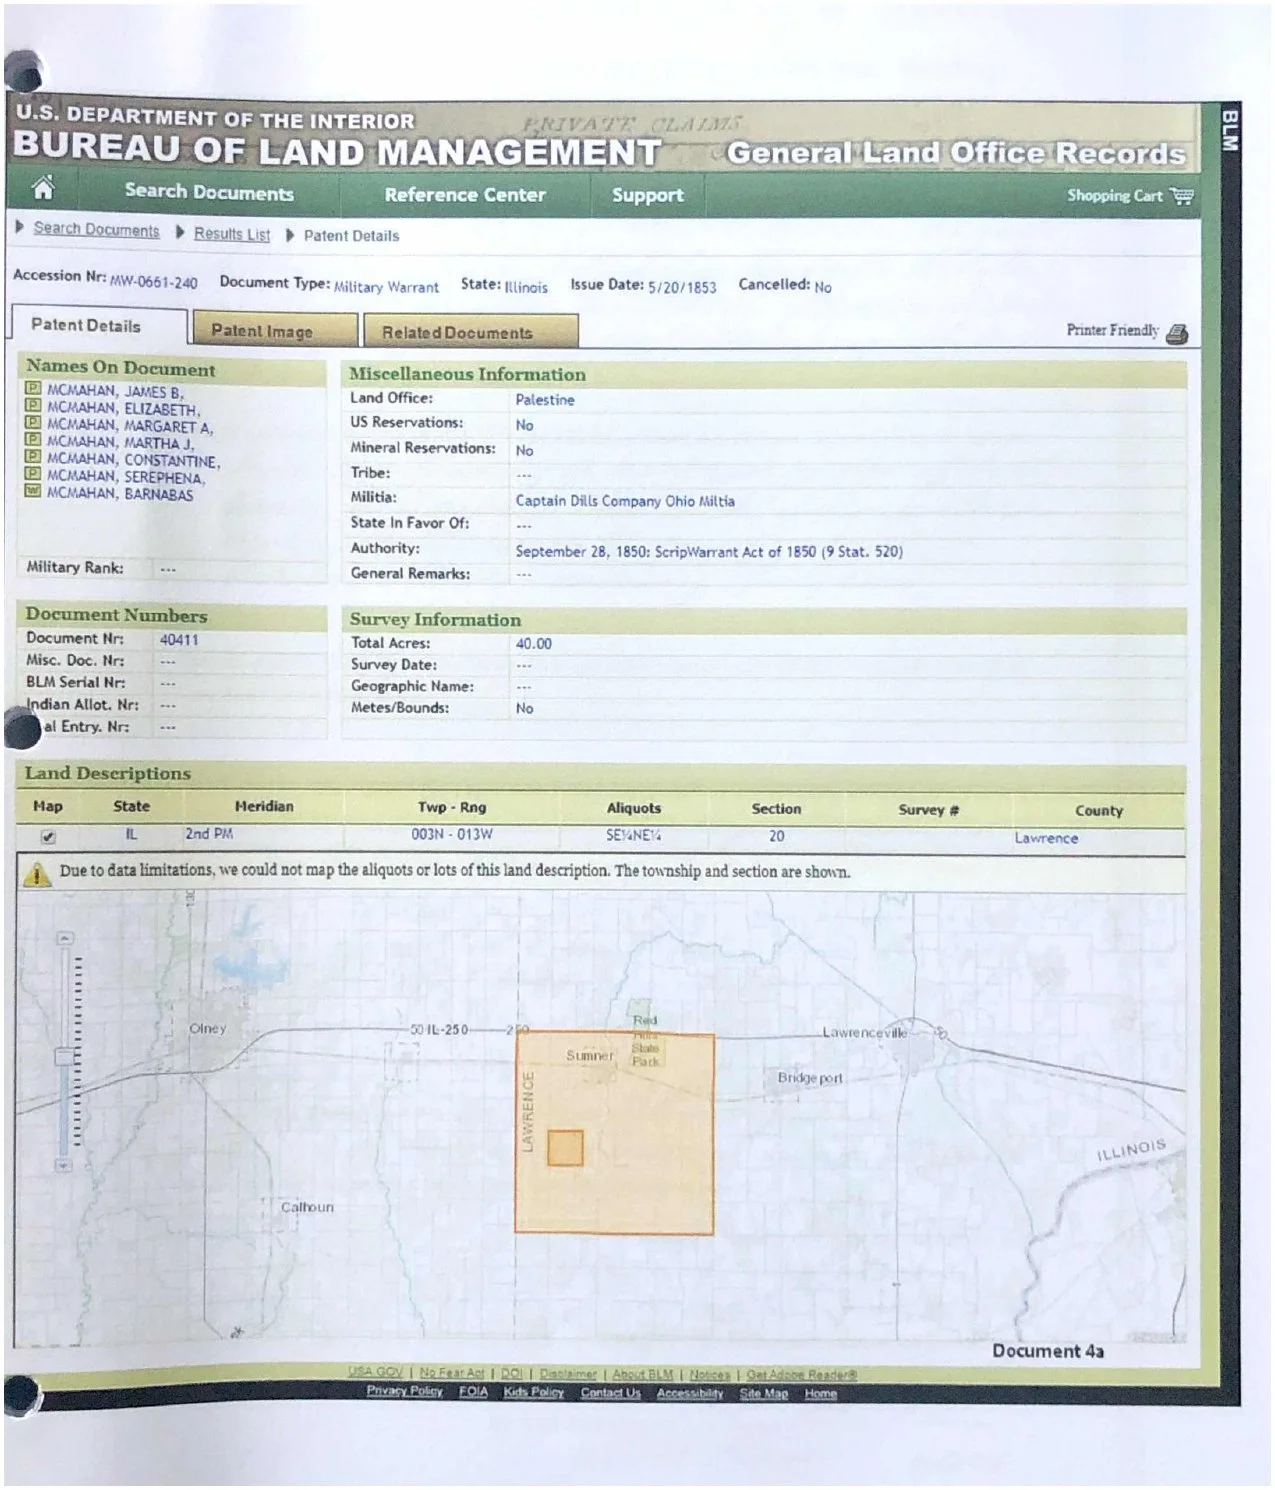Open the Privacy Policy footer link
1275x1490 pixels.
(x=404, y=1391)
